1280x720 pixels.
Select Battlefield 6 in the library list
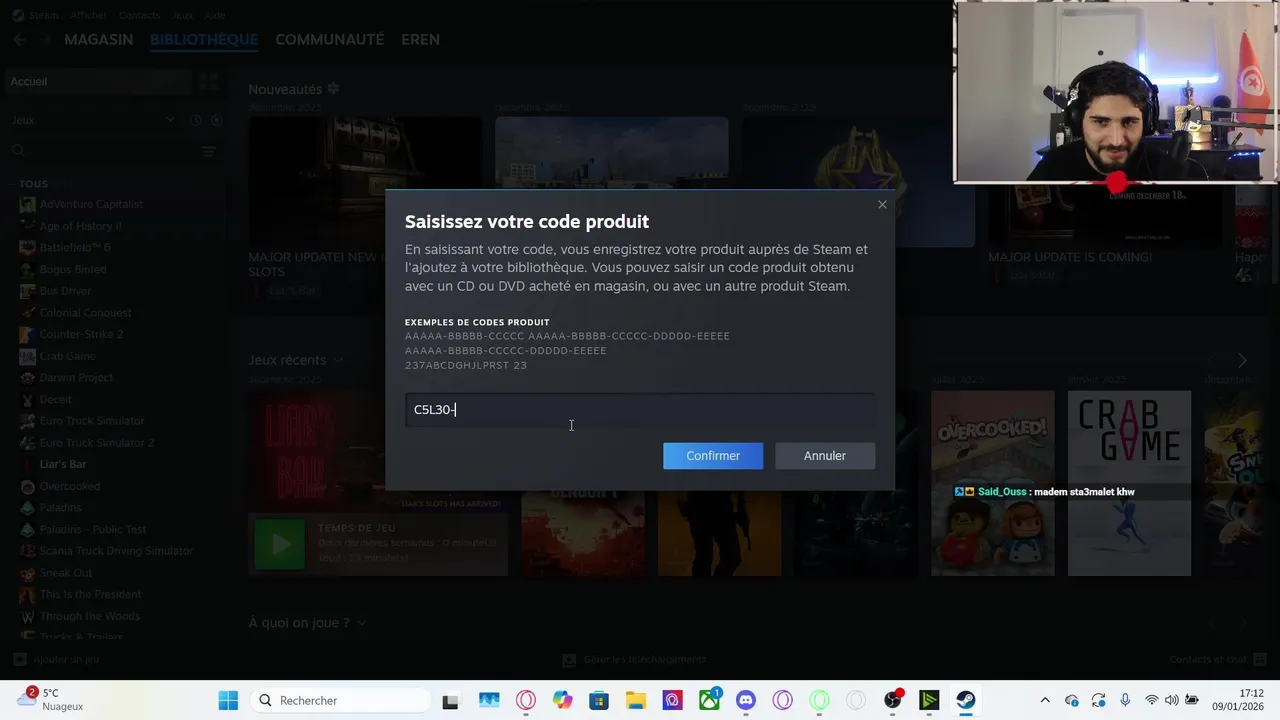[75, 247]
